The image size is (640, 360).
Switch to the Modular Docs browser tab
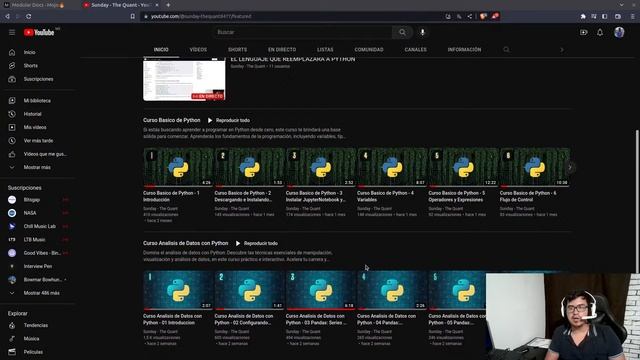coord(39,5)
